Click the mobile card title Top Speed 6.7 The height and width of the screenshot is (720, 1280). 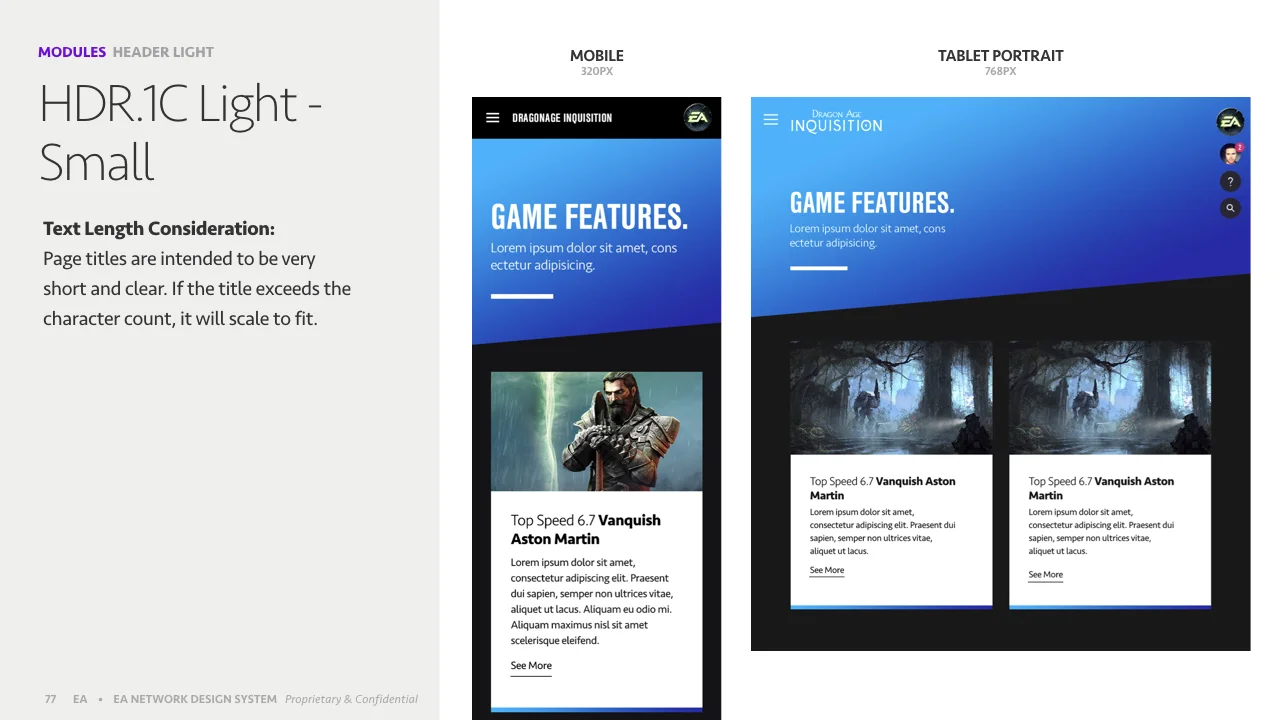(x=586, y=529)
